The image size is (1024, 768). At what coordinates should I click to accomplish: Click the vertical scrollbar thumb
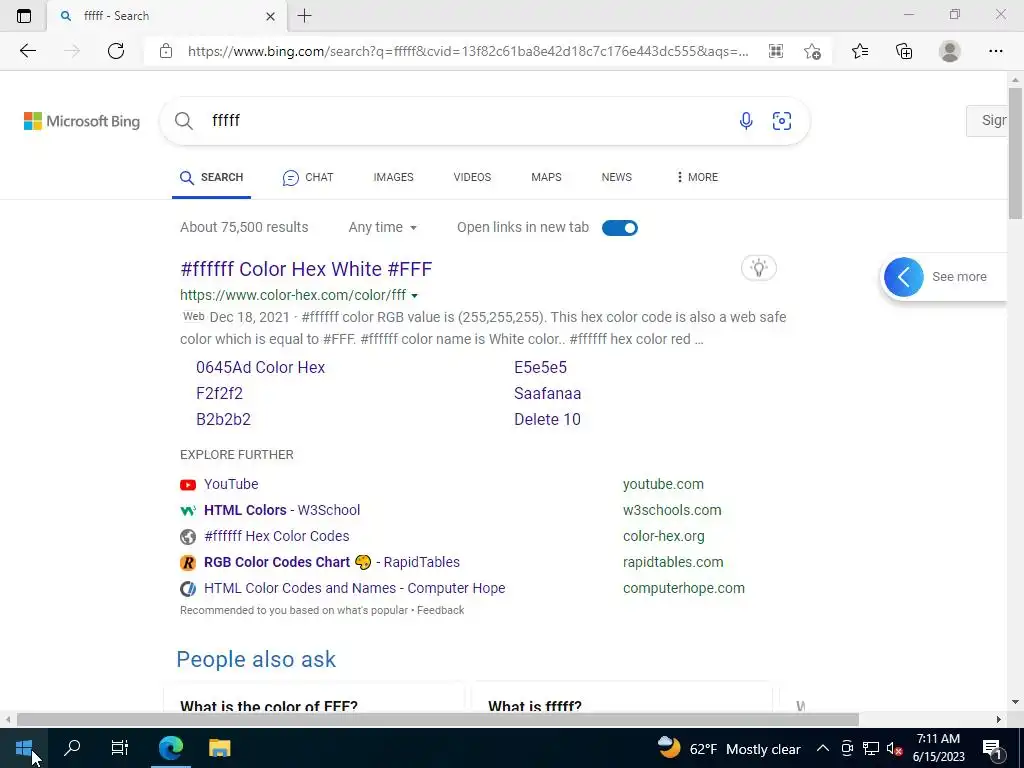pos(1015,153)
